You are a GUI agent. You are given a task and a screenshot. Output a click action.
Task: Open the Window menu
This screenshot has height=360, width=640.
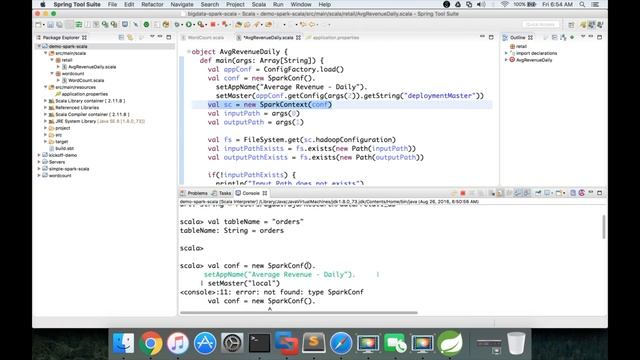point(301,4)
